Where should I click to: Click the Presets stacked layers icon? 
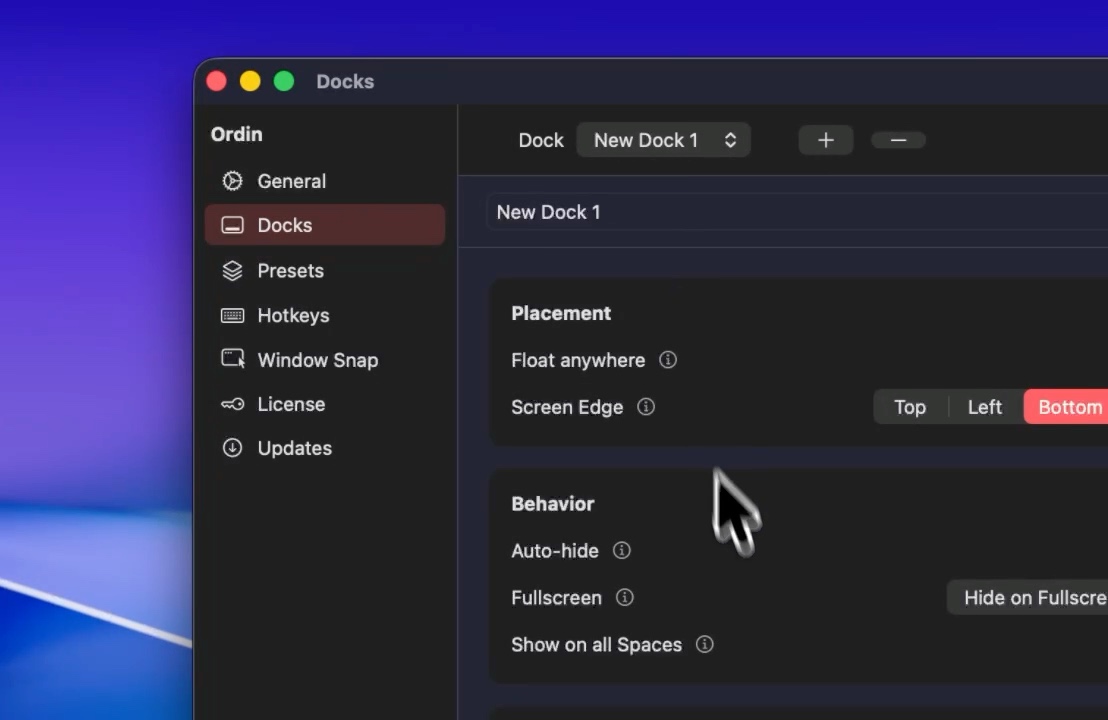[x=232, y=271]
